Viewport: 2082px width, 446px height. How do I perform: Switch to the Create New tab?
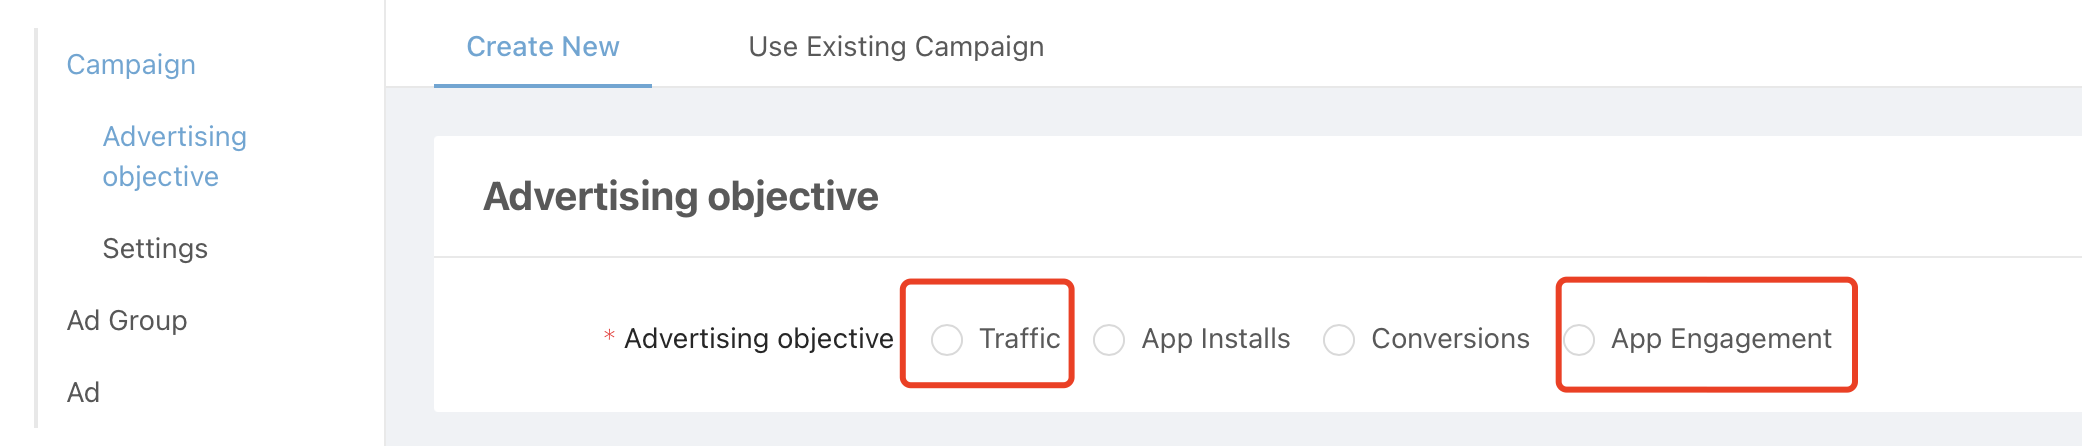543,47
